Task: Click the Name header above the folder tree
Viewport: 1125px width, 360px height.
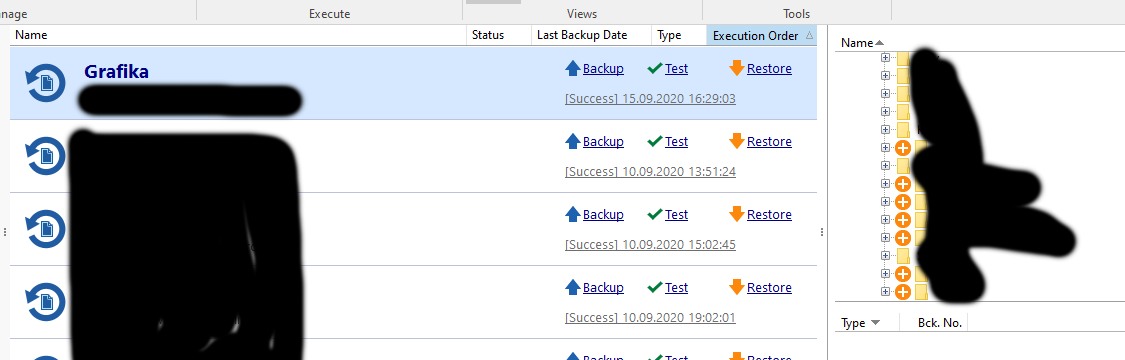Action: tap(862, 43)
